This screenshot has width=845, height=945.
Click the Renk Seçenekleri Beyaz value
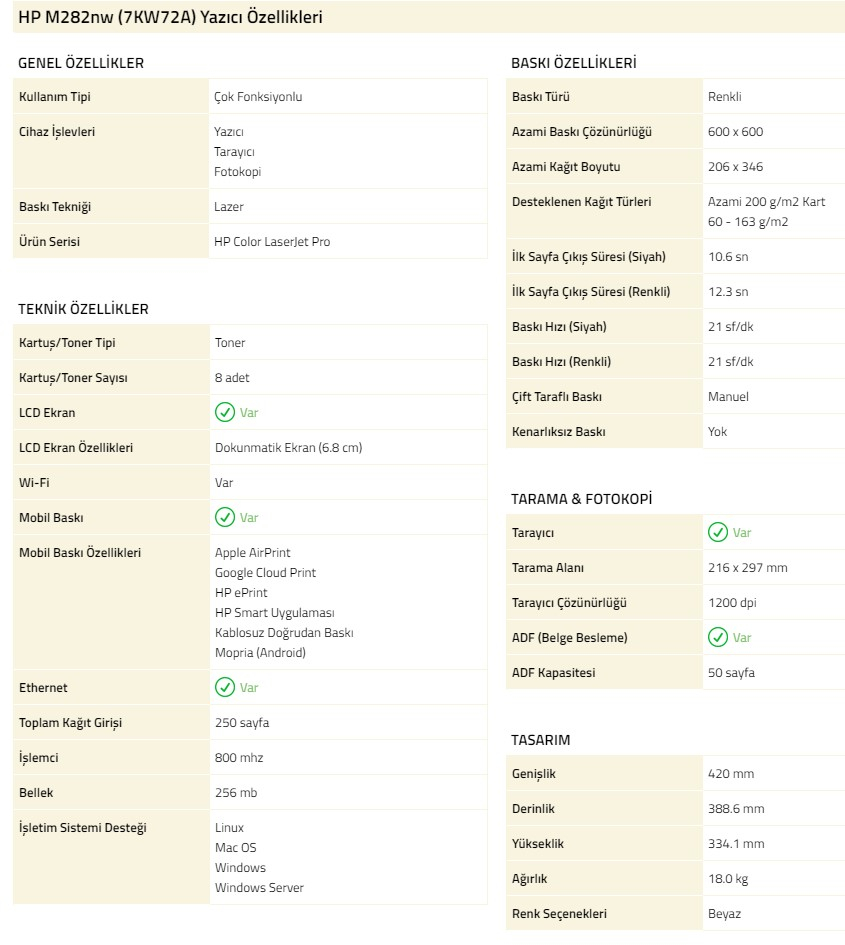point(724,913)
